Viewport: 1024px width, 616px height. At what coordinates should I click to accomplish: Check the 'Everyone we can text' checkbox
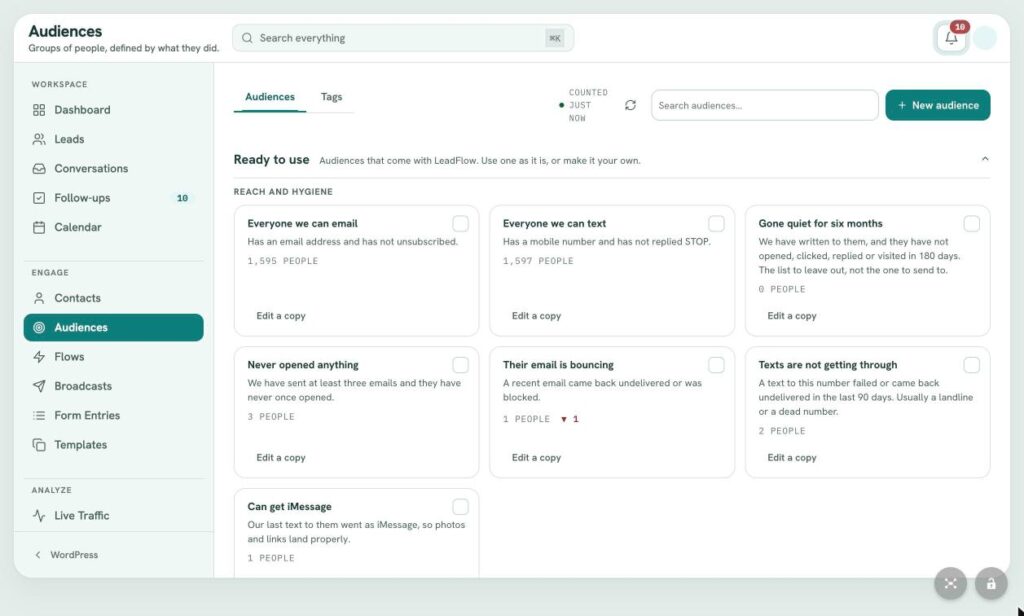click(716, 223)
